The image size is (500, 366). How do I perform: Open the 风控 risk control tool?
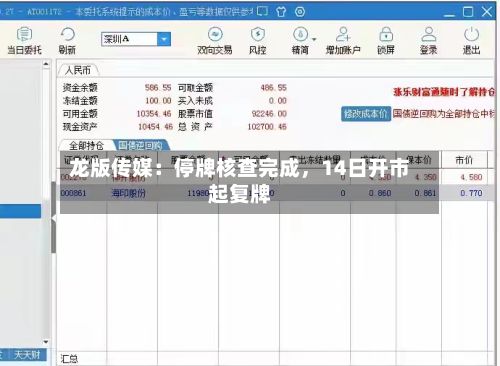(257, 41)
